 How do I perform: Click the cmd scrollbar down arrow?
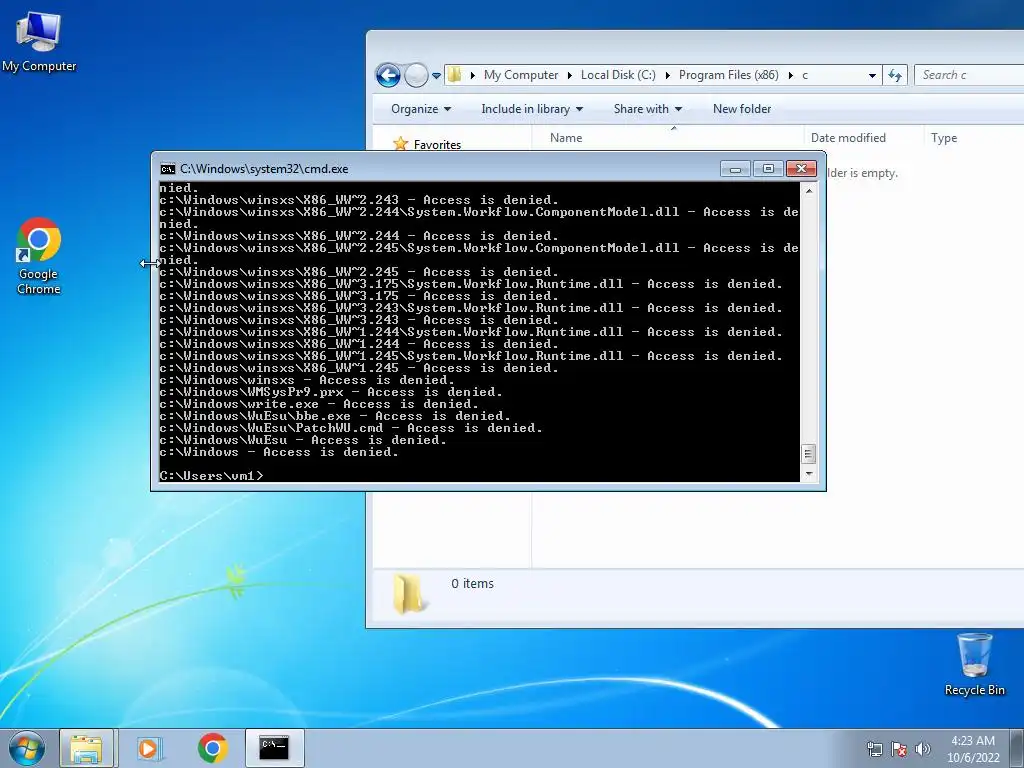pyautogui.click(x=809, y=474)
